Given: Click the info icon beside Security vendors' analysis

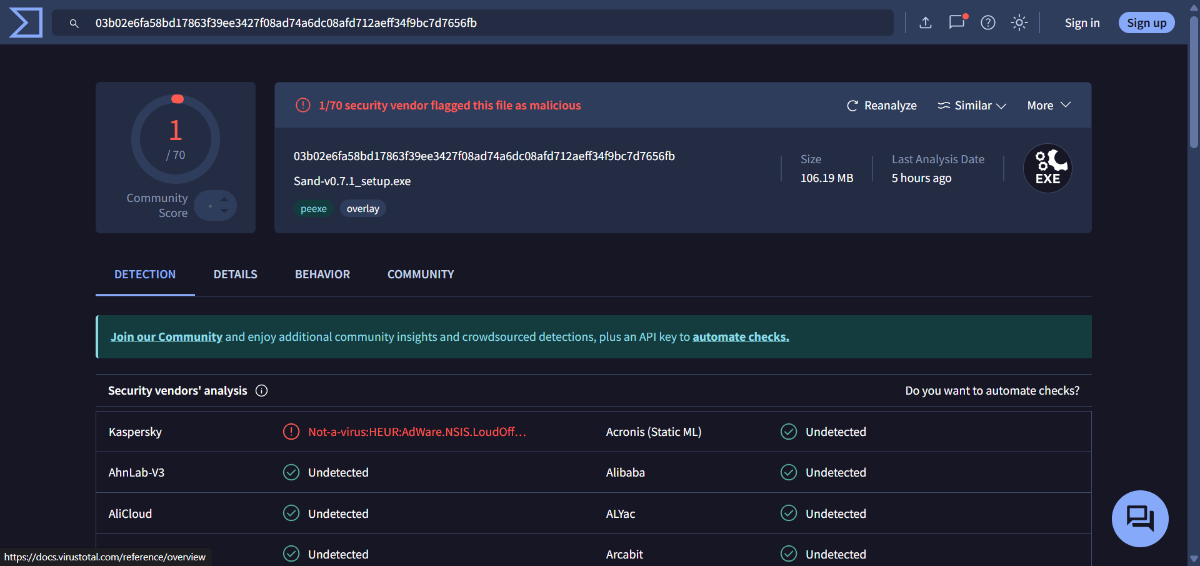Looking at the screenshot, I should point(262,391).
